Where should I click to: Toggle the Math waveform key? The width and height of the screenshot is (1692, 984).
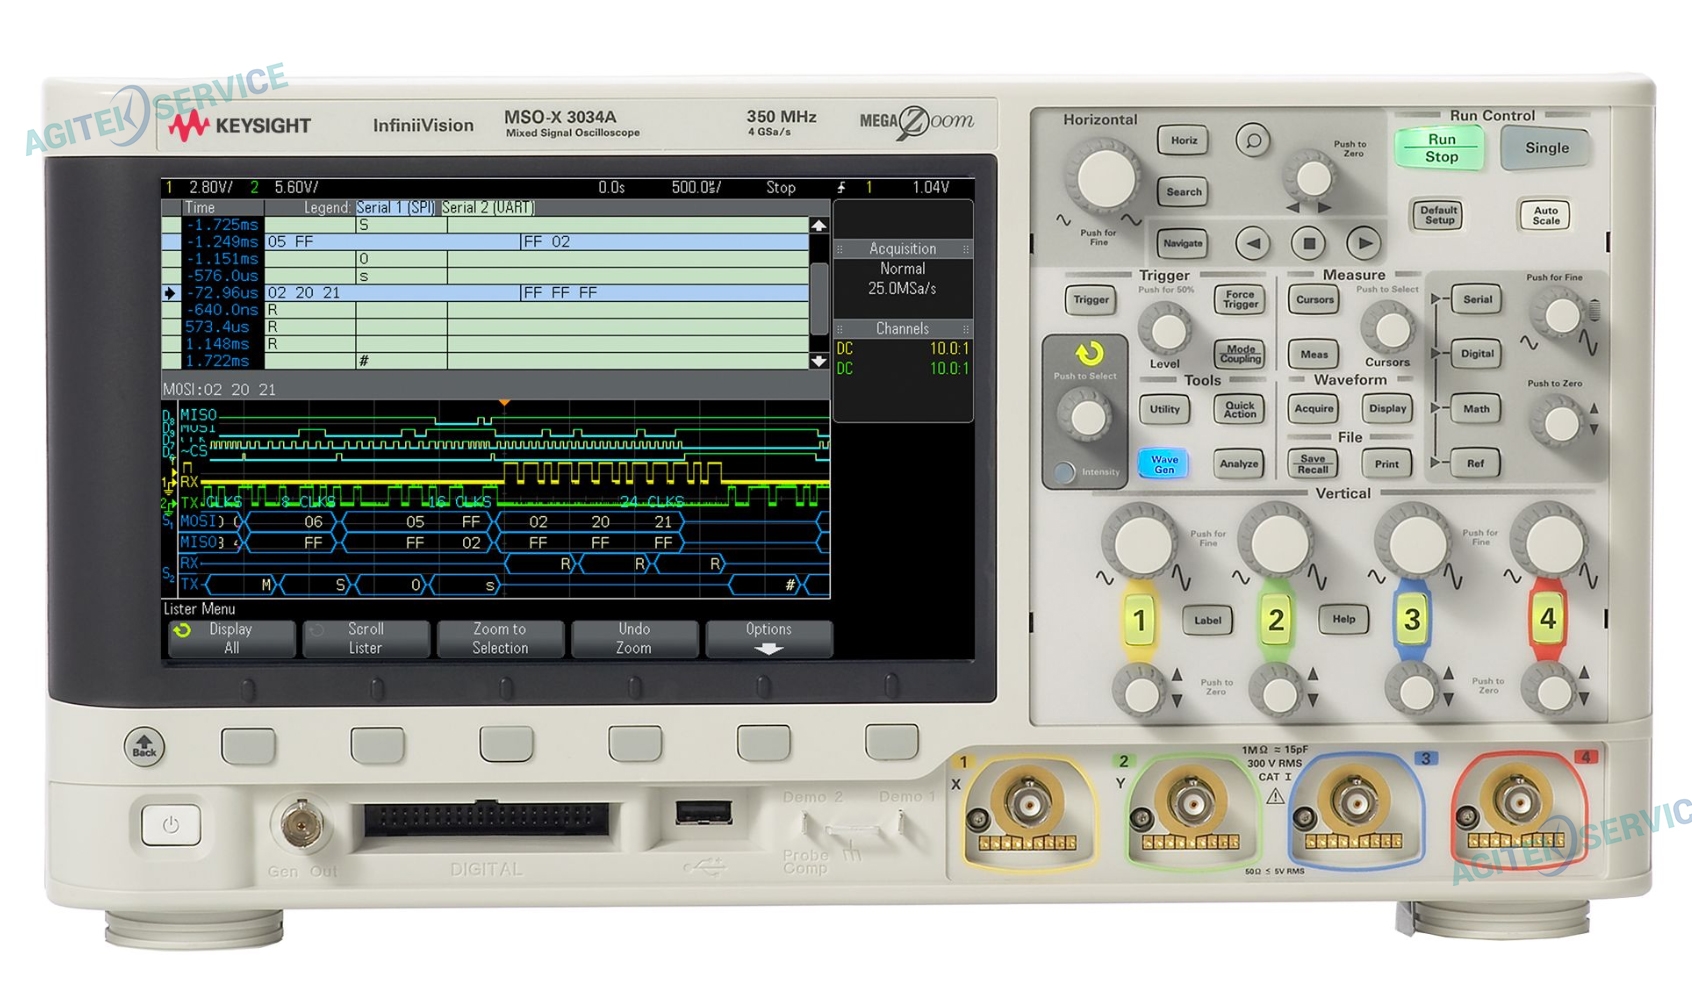click(x=1477, y=409)
